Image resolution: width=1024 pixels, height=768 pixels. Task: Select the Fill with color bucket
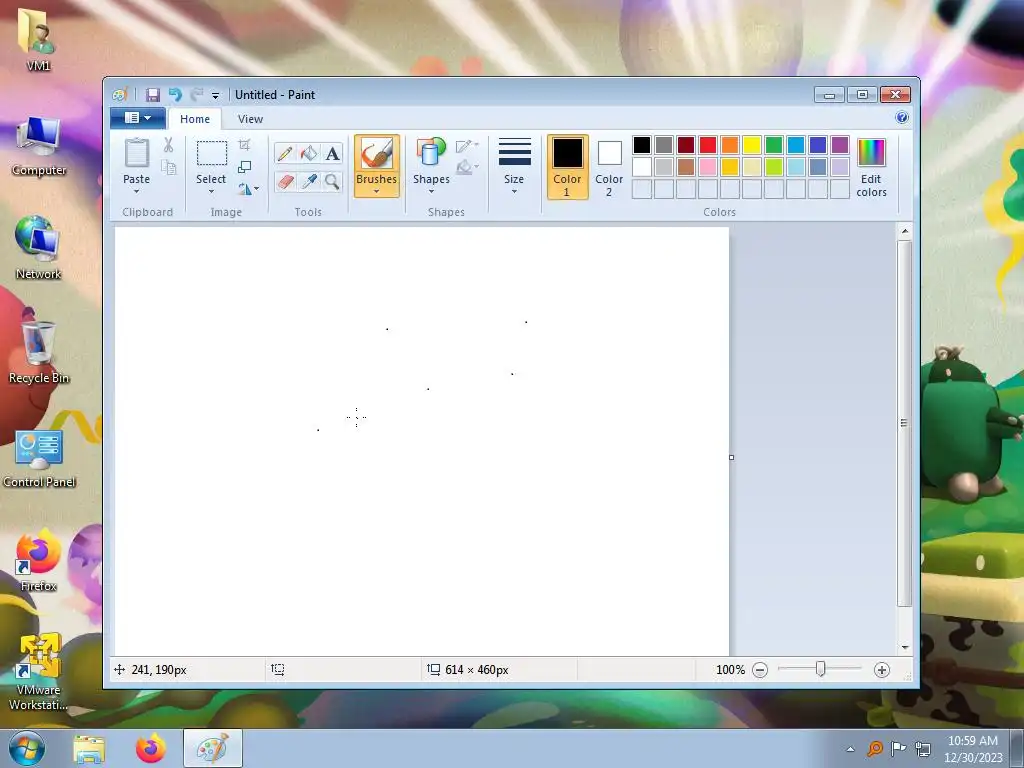pyautogui.click(x=308, y=153)
